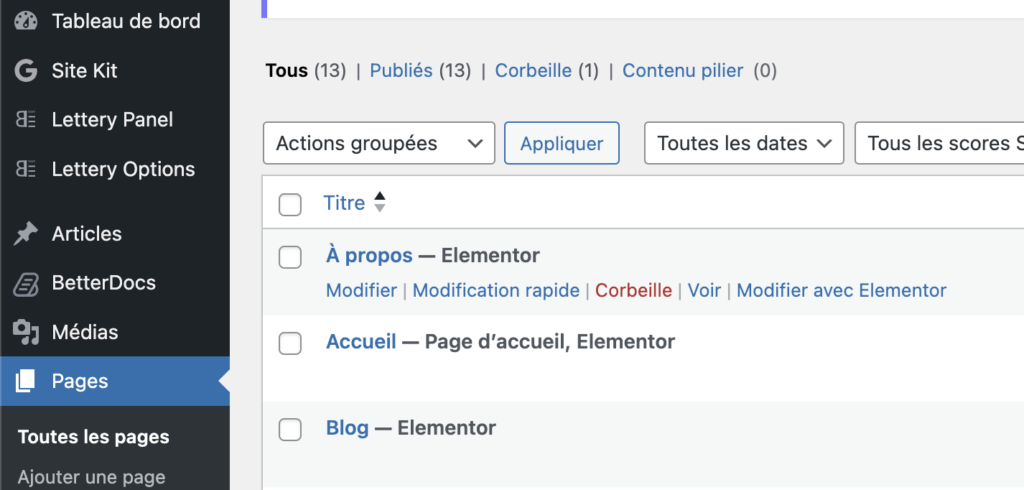Click the Site Kit Google icon
The height and width of the screenshot is (490, 1024).
click(26, 71)
